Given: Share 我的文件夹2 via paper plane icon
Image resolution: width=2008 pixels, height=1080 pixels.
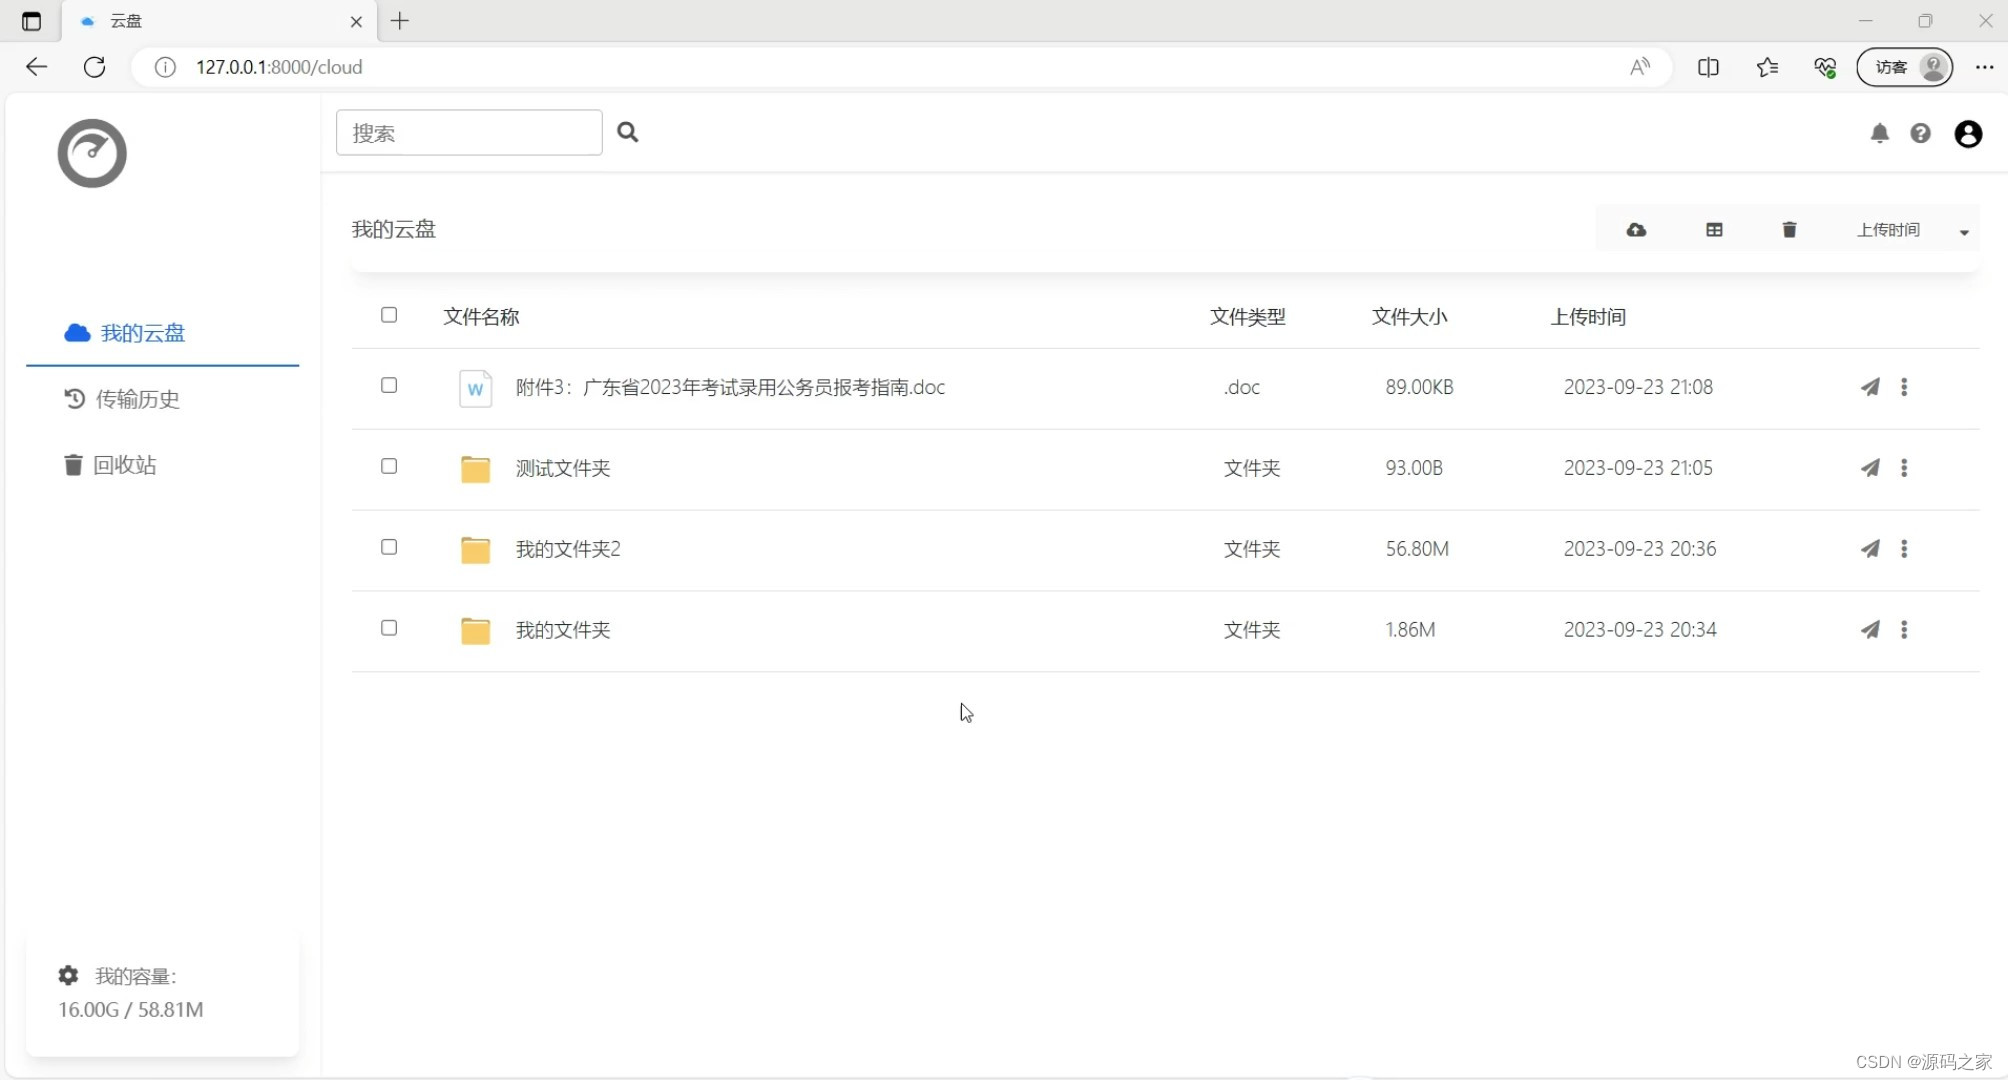Looking at the screenshot, I should 1870,549.
